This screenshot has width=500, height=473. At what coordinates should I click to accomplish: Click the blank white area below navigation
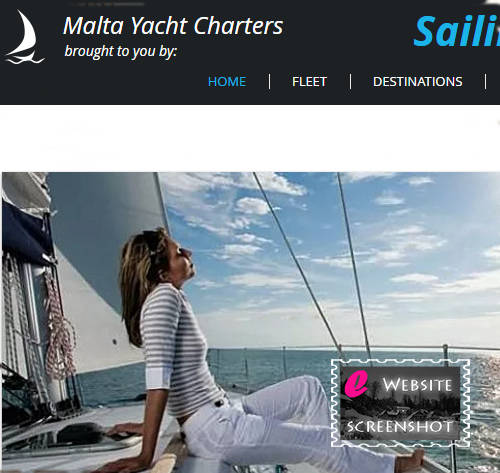(250, 138)
